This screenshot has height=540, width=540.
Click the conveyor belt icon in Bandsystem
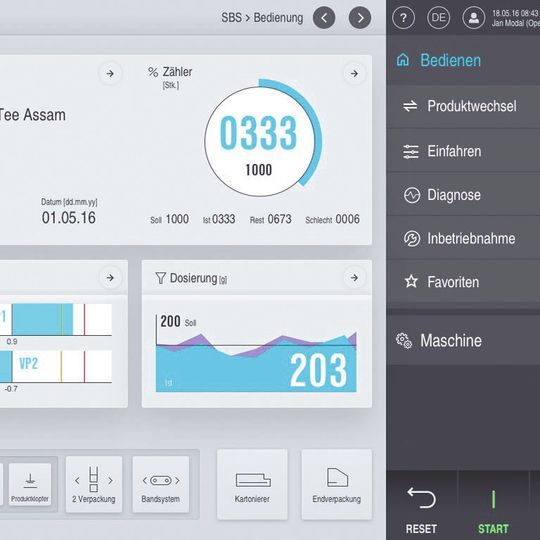[x=161, y=480]
